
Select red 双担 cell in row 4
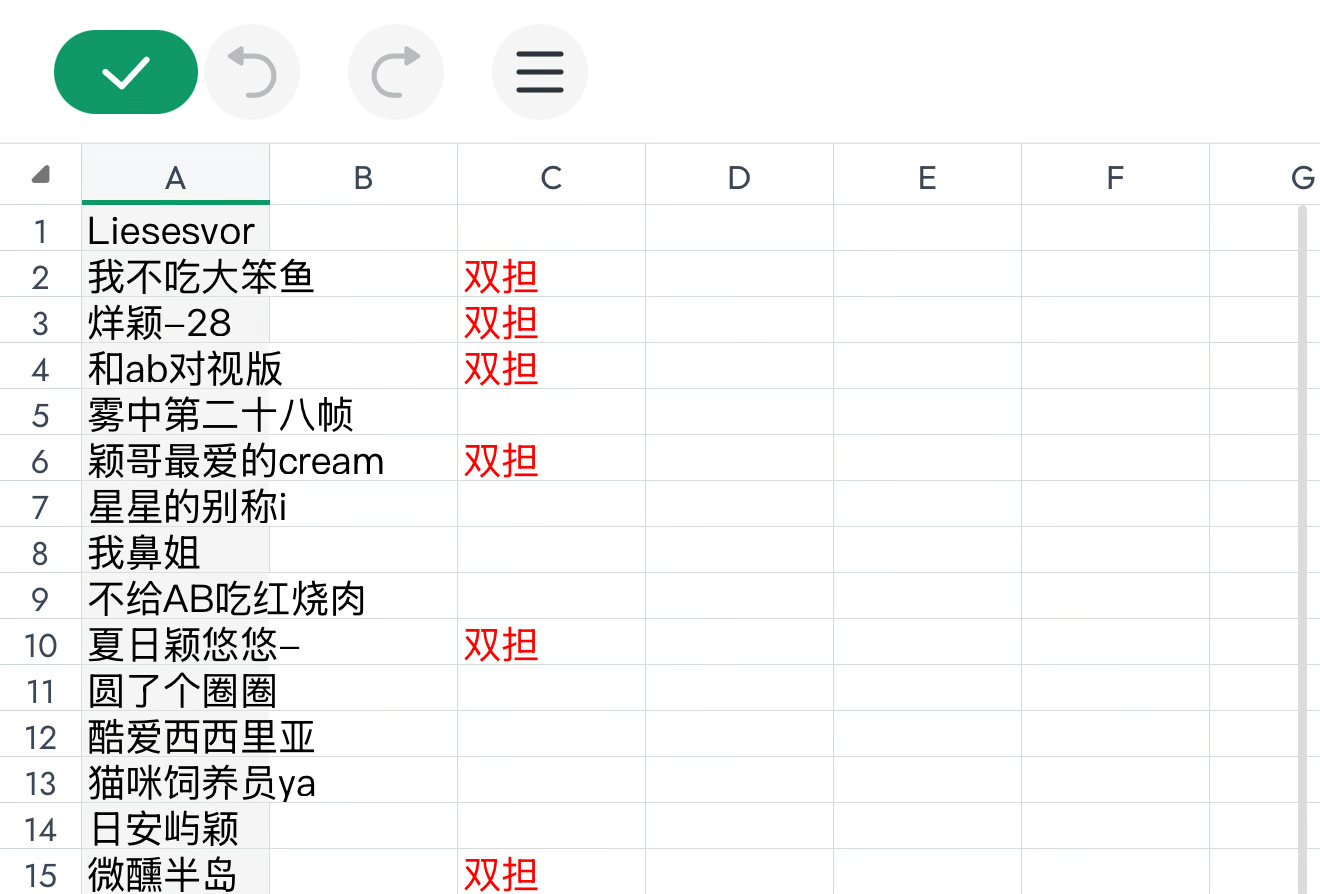[x=551, y=367]
